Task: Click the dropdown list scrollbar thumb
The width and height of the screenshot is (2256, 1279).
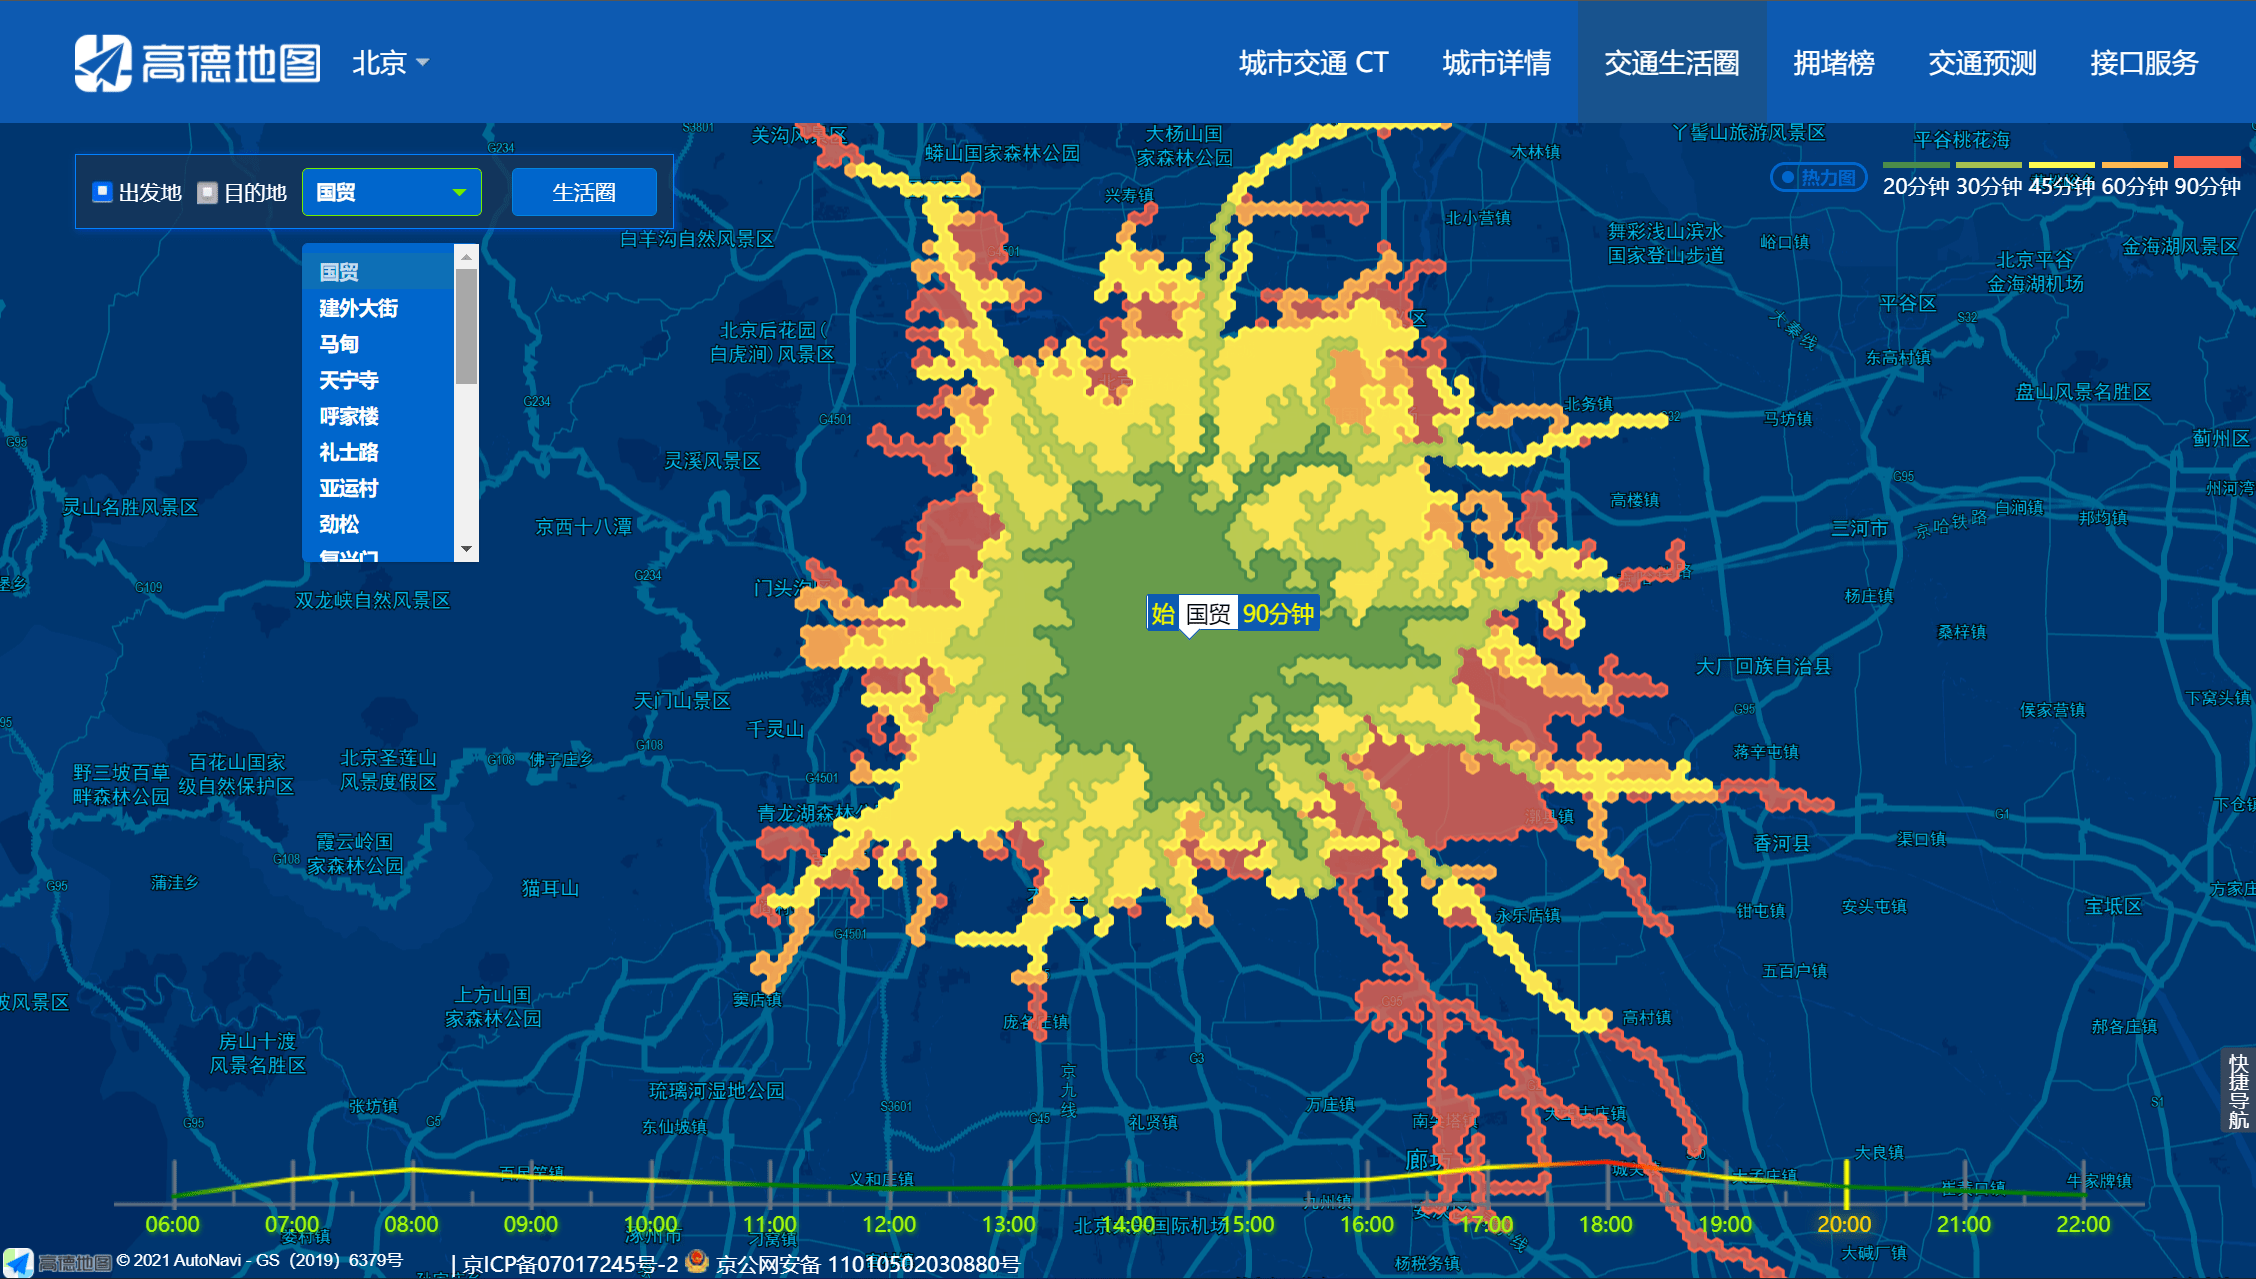Action: [x=466, y=326]
